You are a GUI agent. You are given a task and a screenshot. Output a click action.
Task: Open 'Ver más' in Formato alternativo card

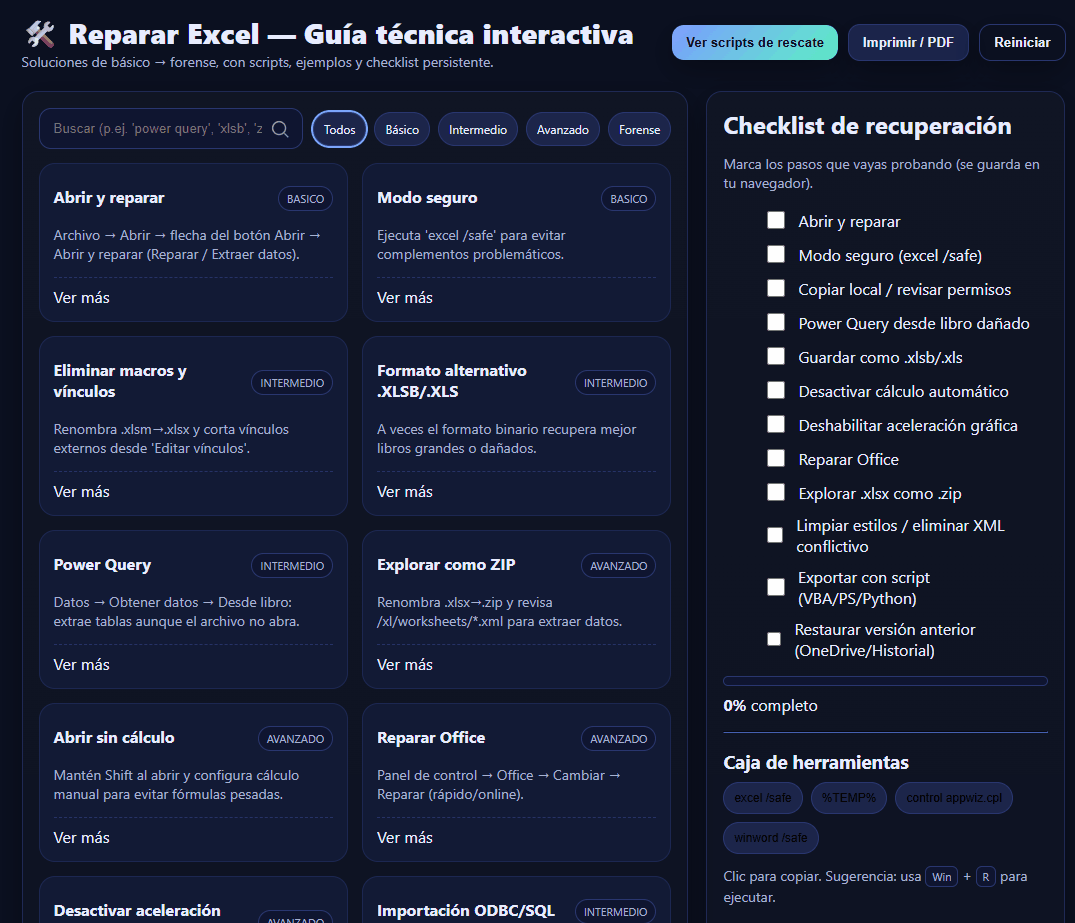(404, 492)
